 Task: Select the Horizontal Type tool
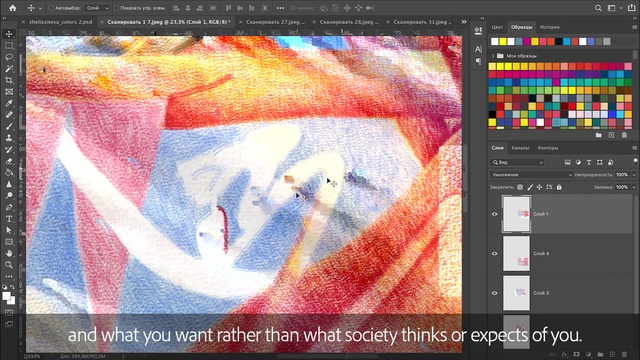click(x=9, y=219)
